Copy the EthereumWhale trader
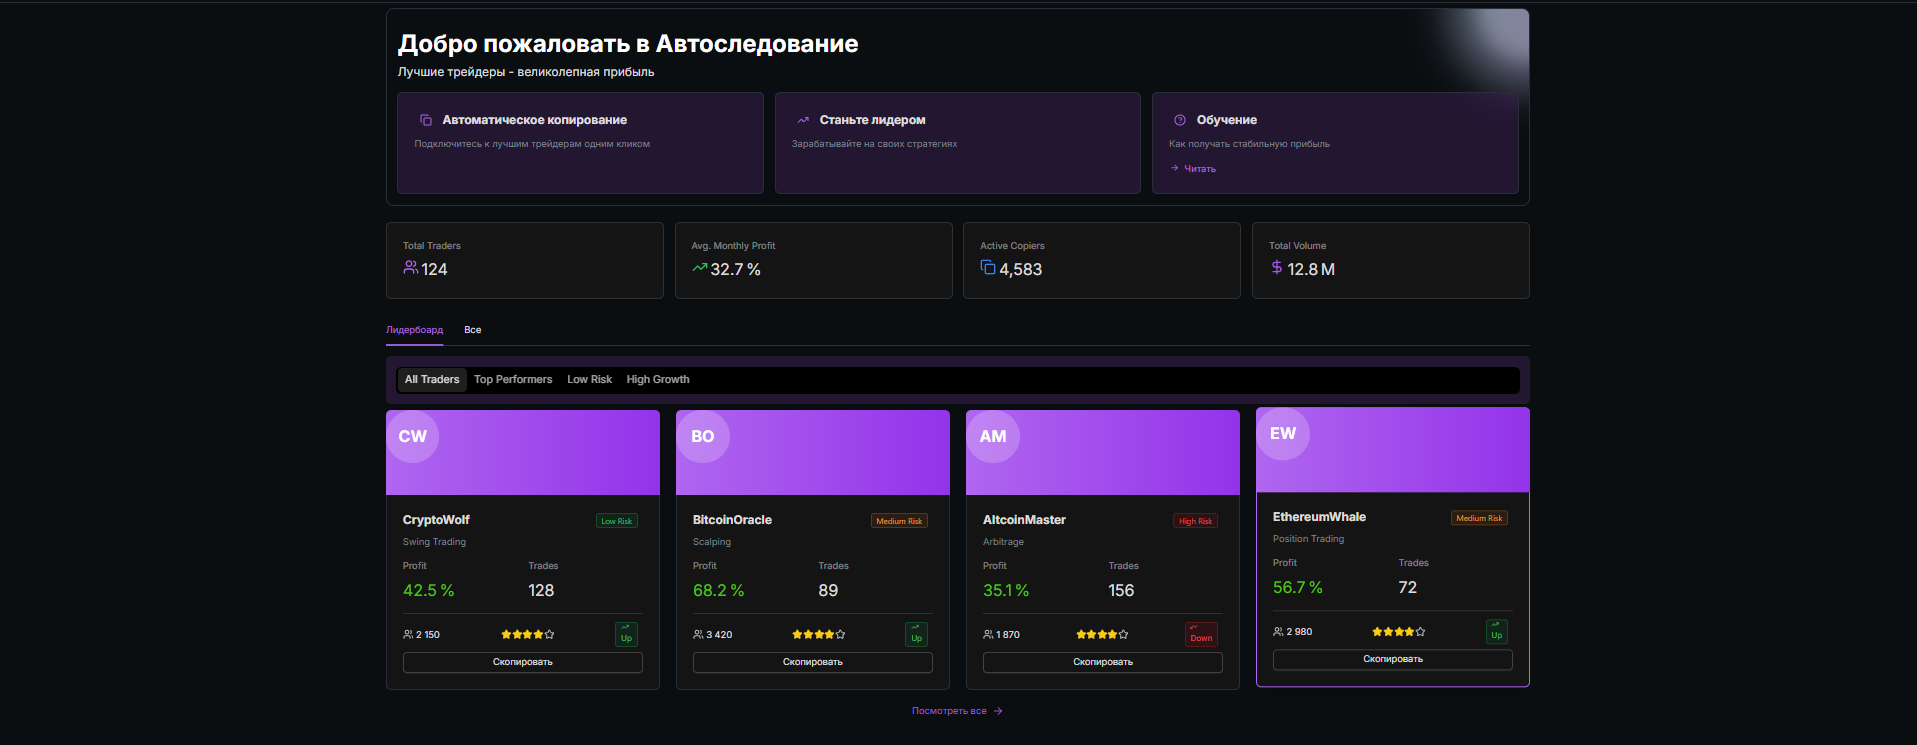The height and width of the screenshot is (745, 1917). click(x=1392, y=660)
